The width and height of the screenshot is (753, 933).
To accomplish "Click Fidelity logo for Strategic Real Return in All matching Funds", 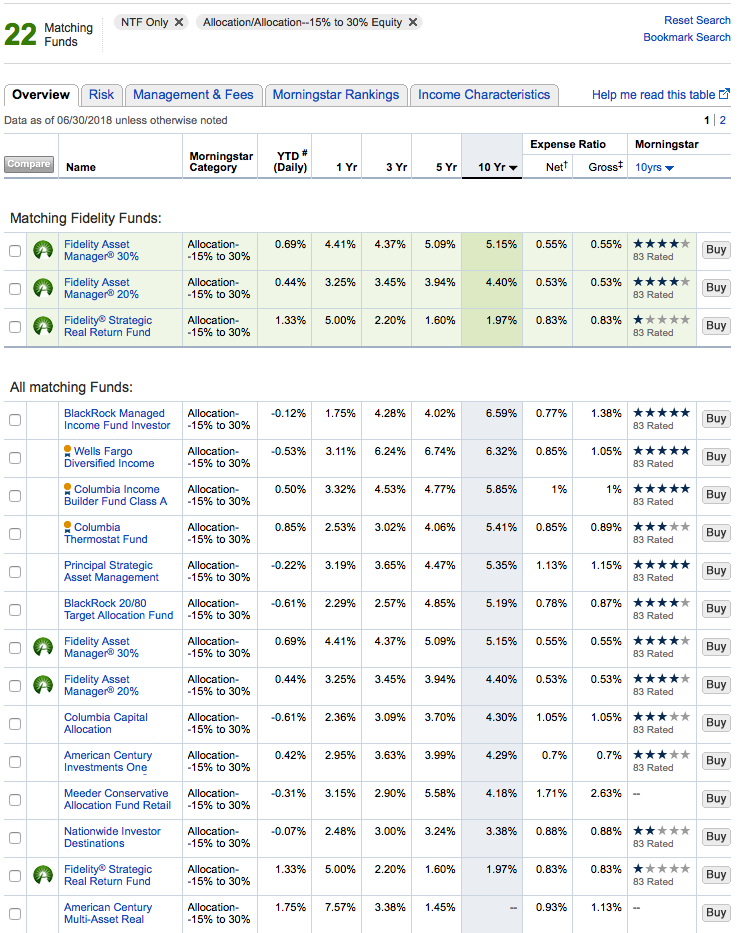I will point(43,875).
